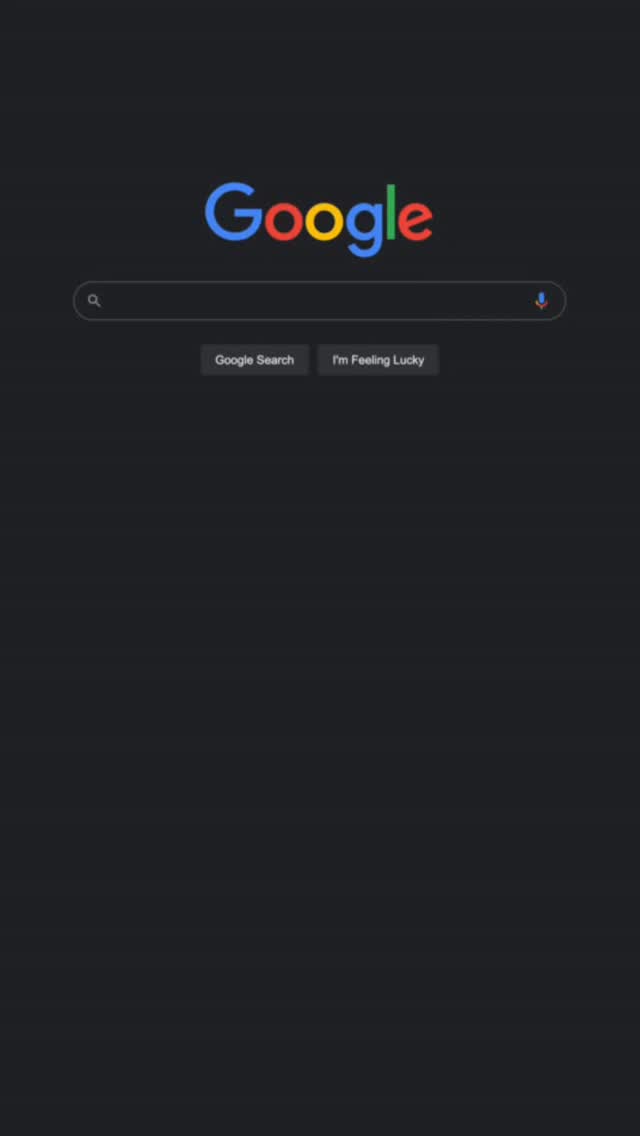Submit the query using Google Search

pyautogui.click(x=254, y=360)
